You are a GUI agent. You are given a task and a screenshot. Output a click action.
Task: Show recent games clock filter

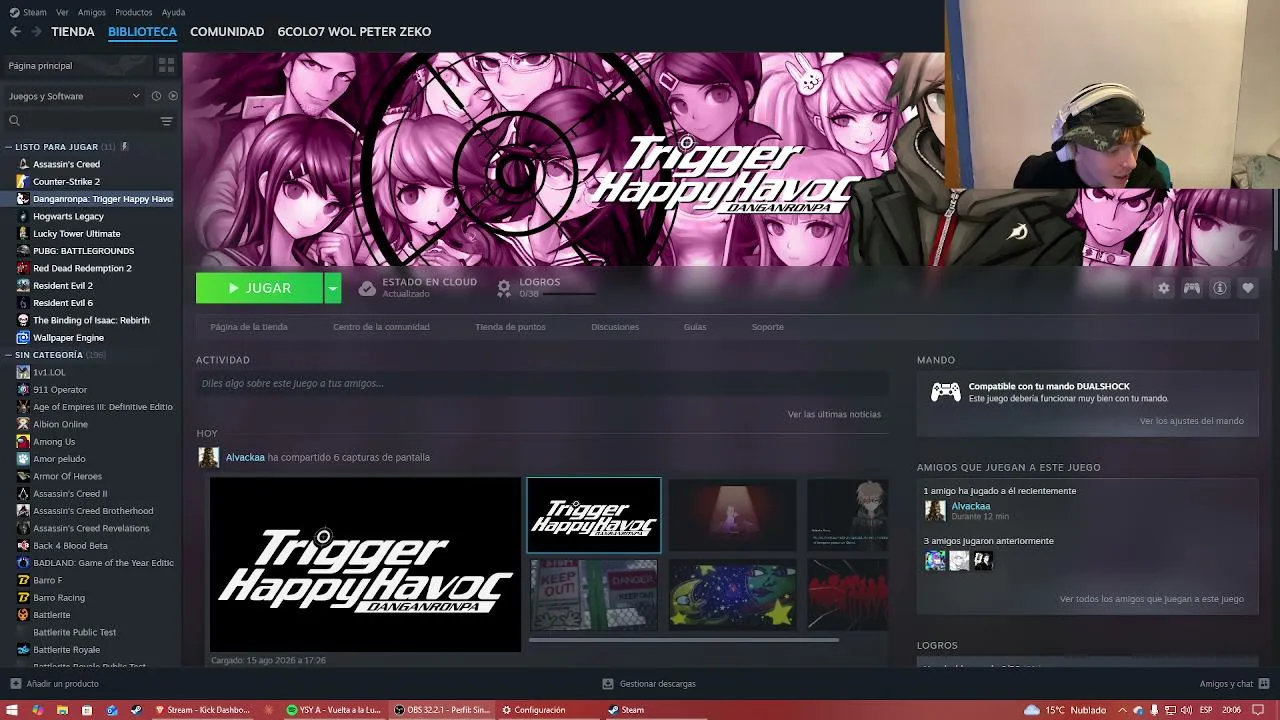click(x=156, y=96)
